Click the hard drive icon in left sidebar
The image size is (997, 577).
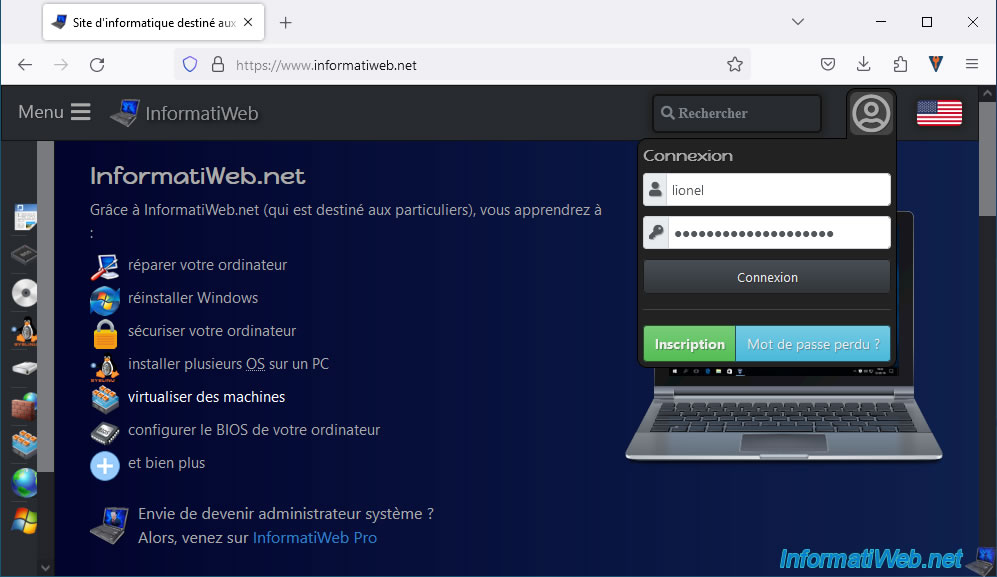(24, 368)
